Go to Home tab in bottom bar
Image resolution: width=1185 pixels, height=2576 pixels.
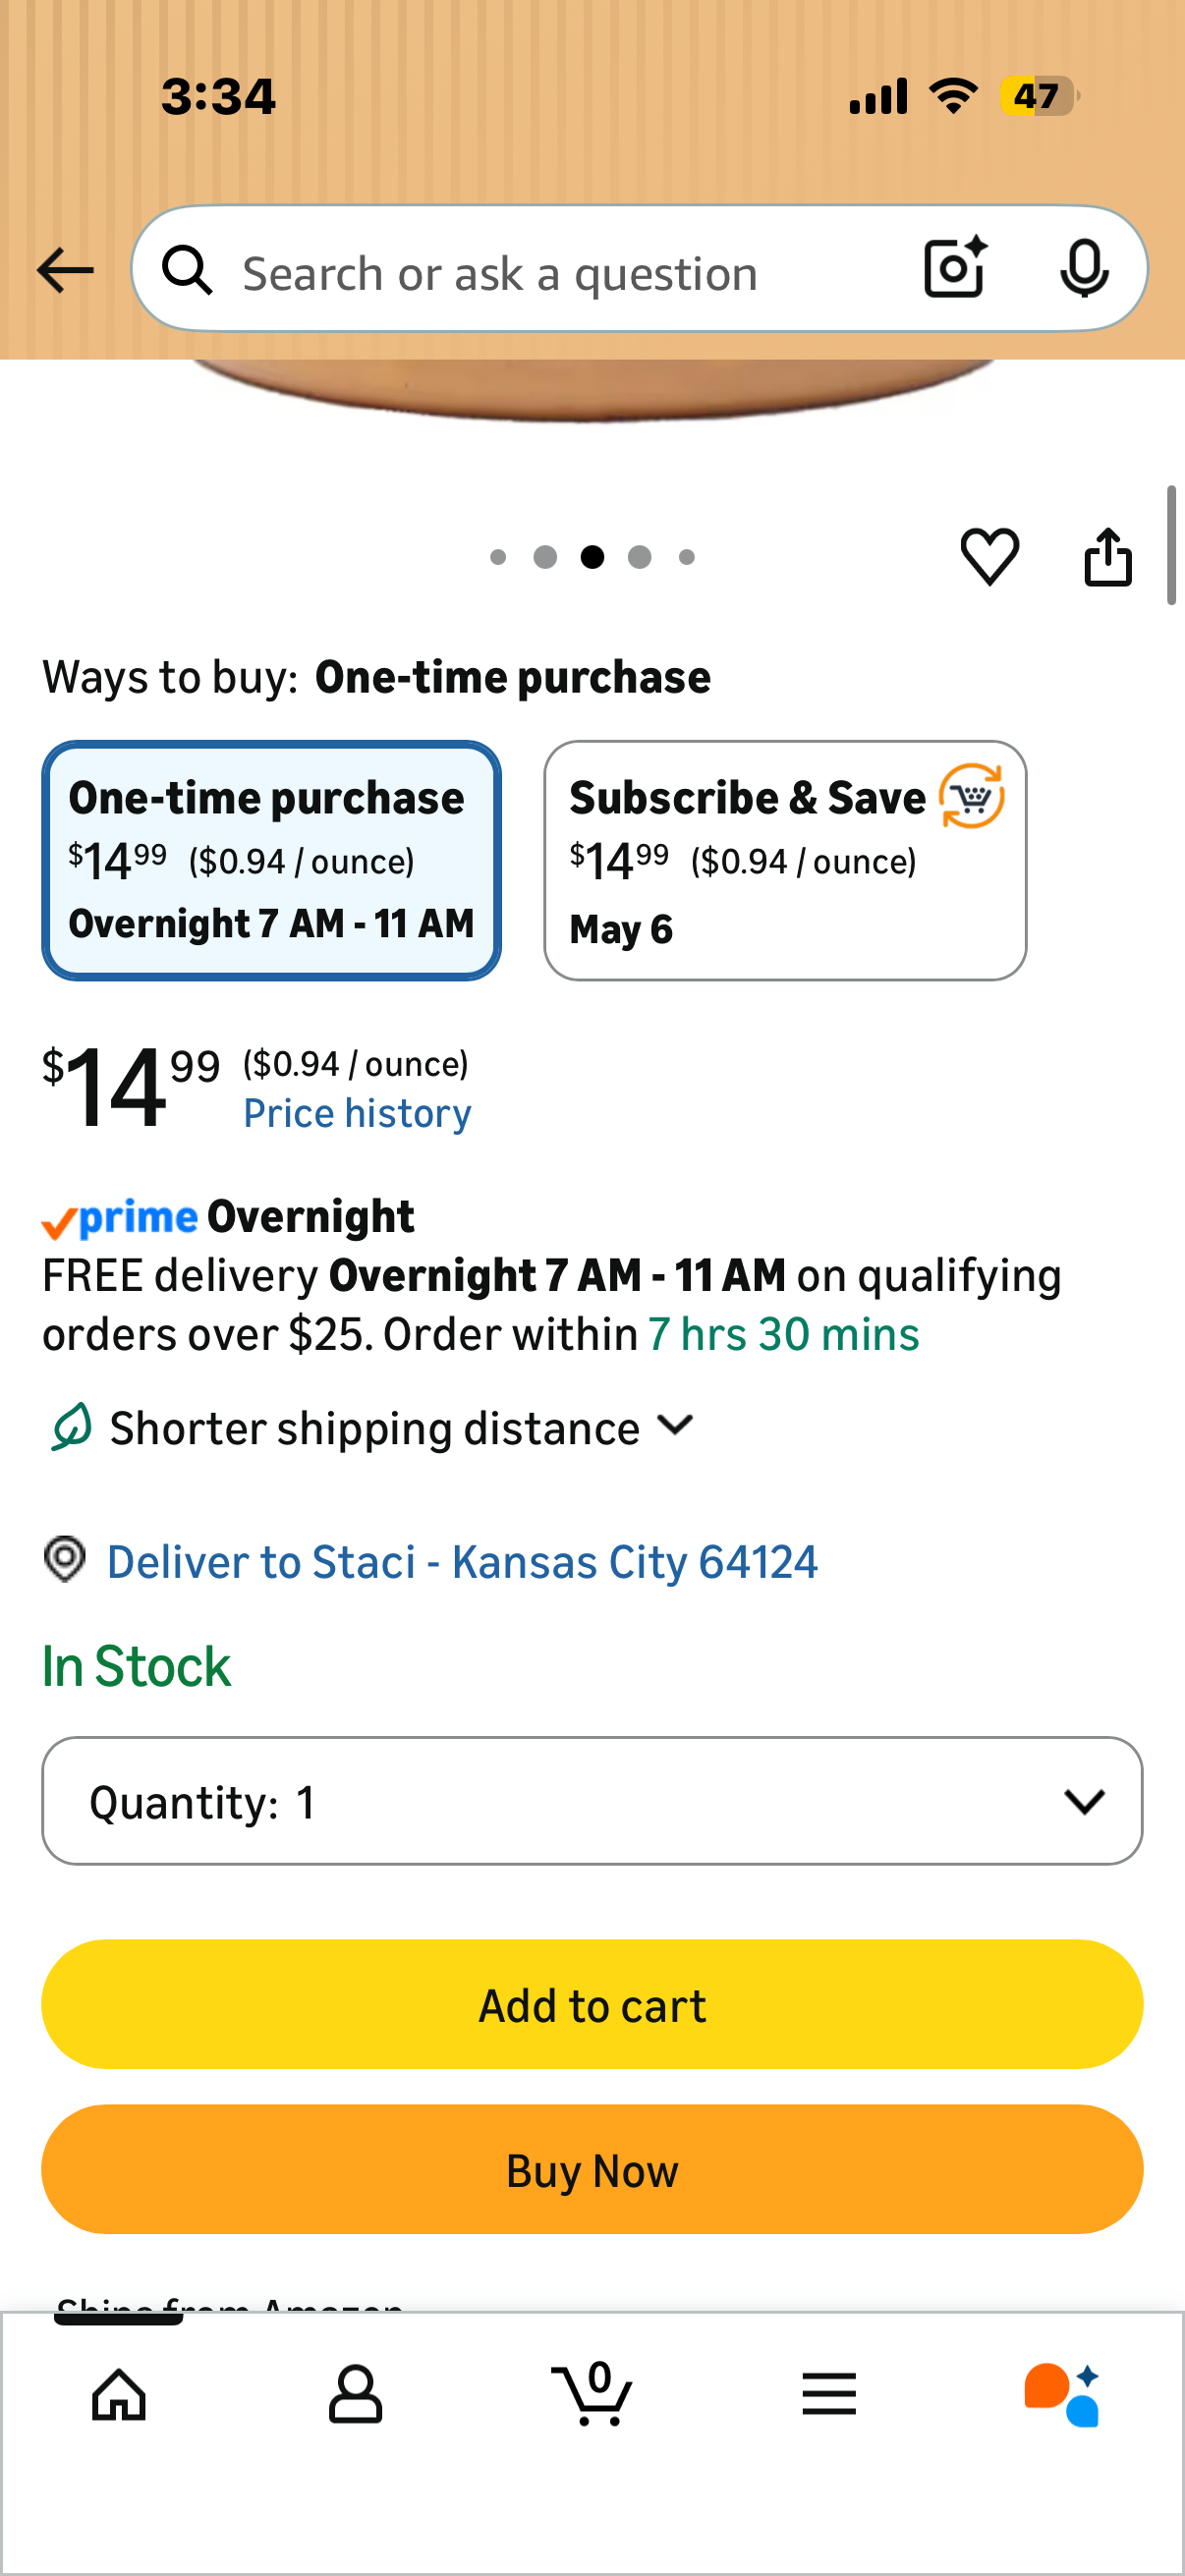coord(119,2394)
